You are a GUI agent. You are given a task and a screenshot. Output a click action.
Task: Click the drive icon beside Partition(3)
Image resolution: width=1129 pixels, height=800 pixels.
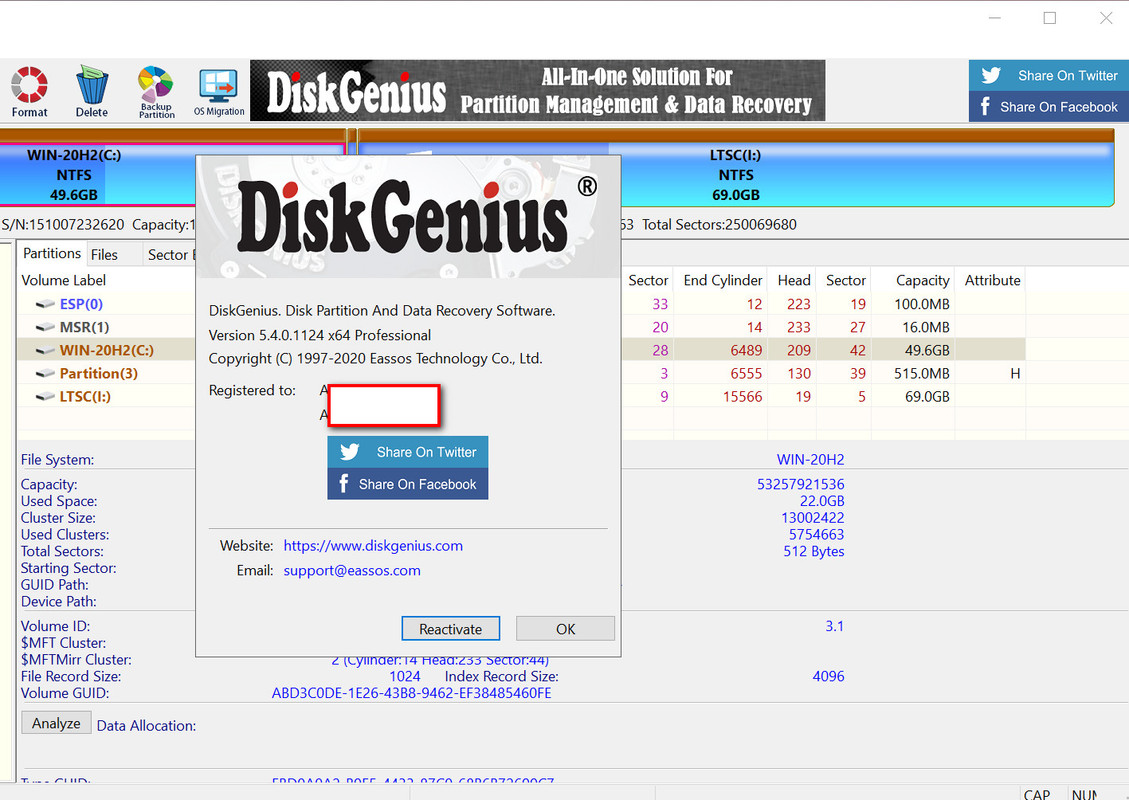click(x=45, y=373)
